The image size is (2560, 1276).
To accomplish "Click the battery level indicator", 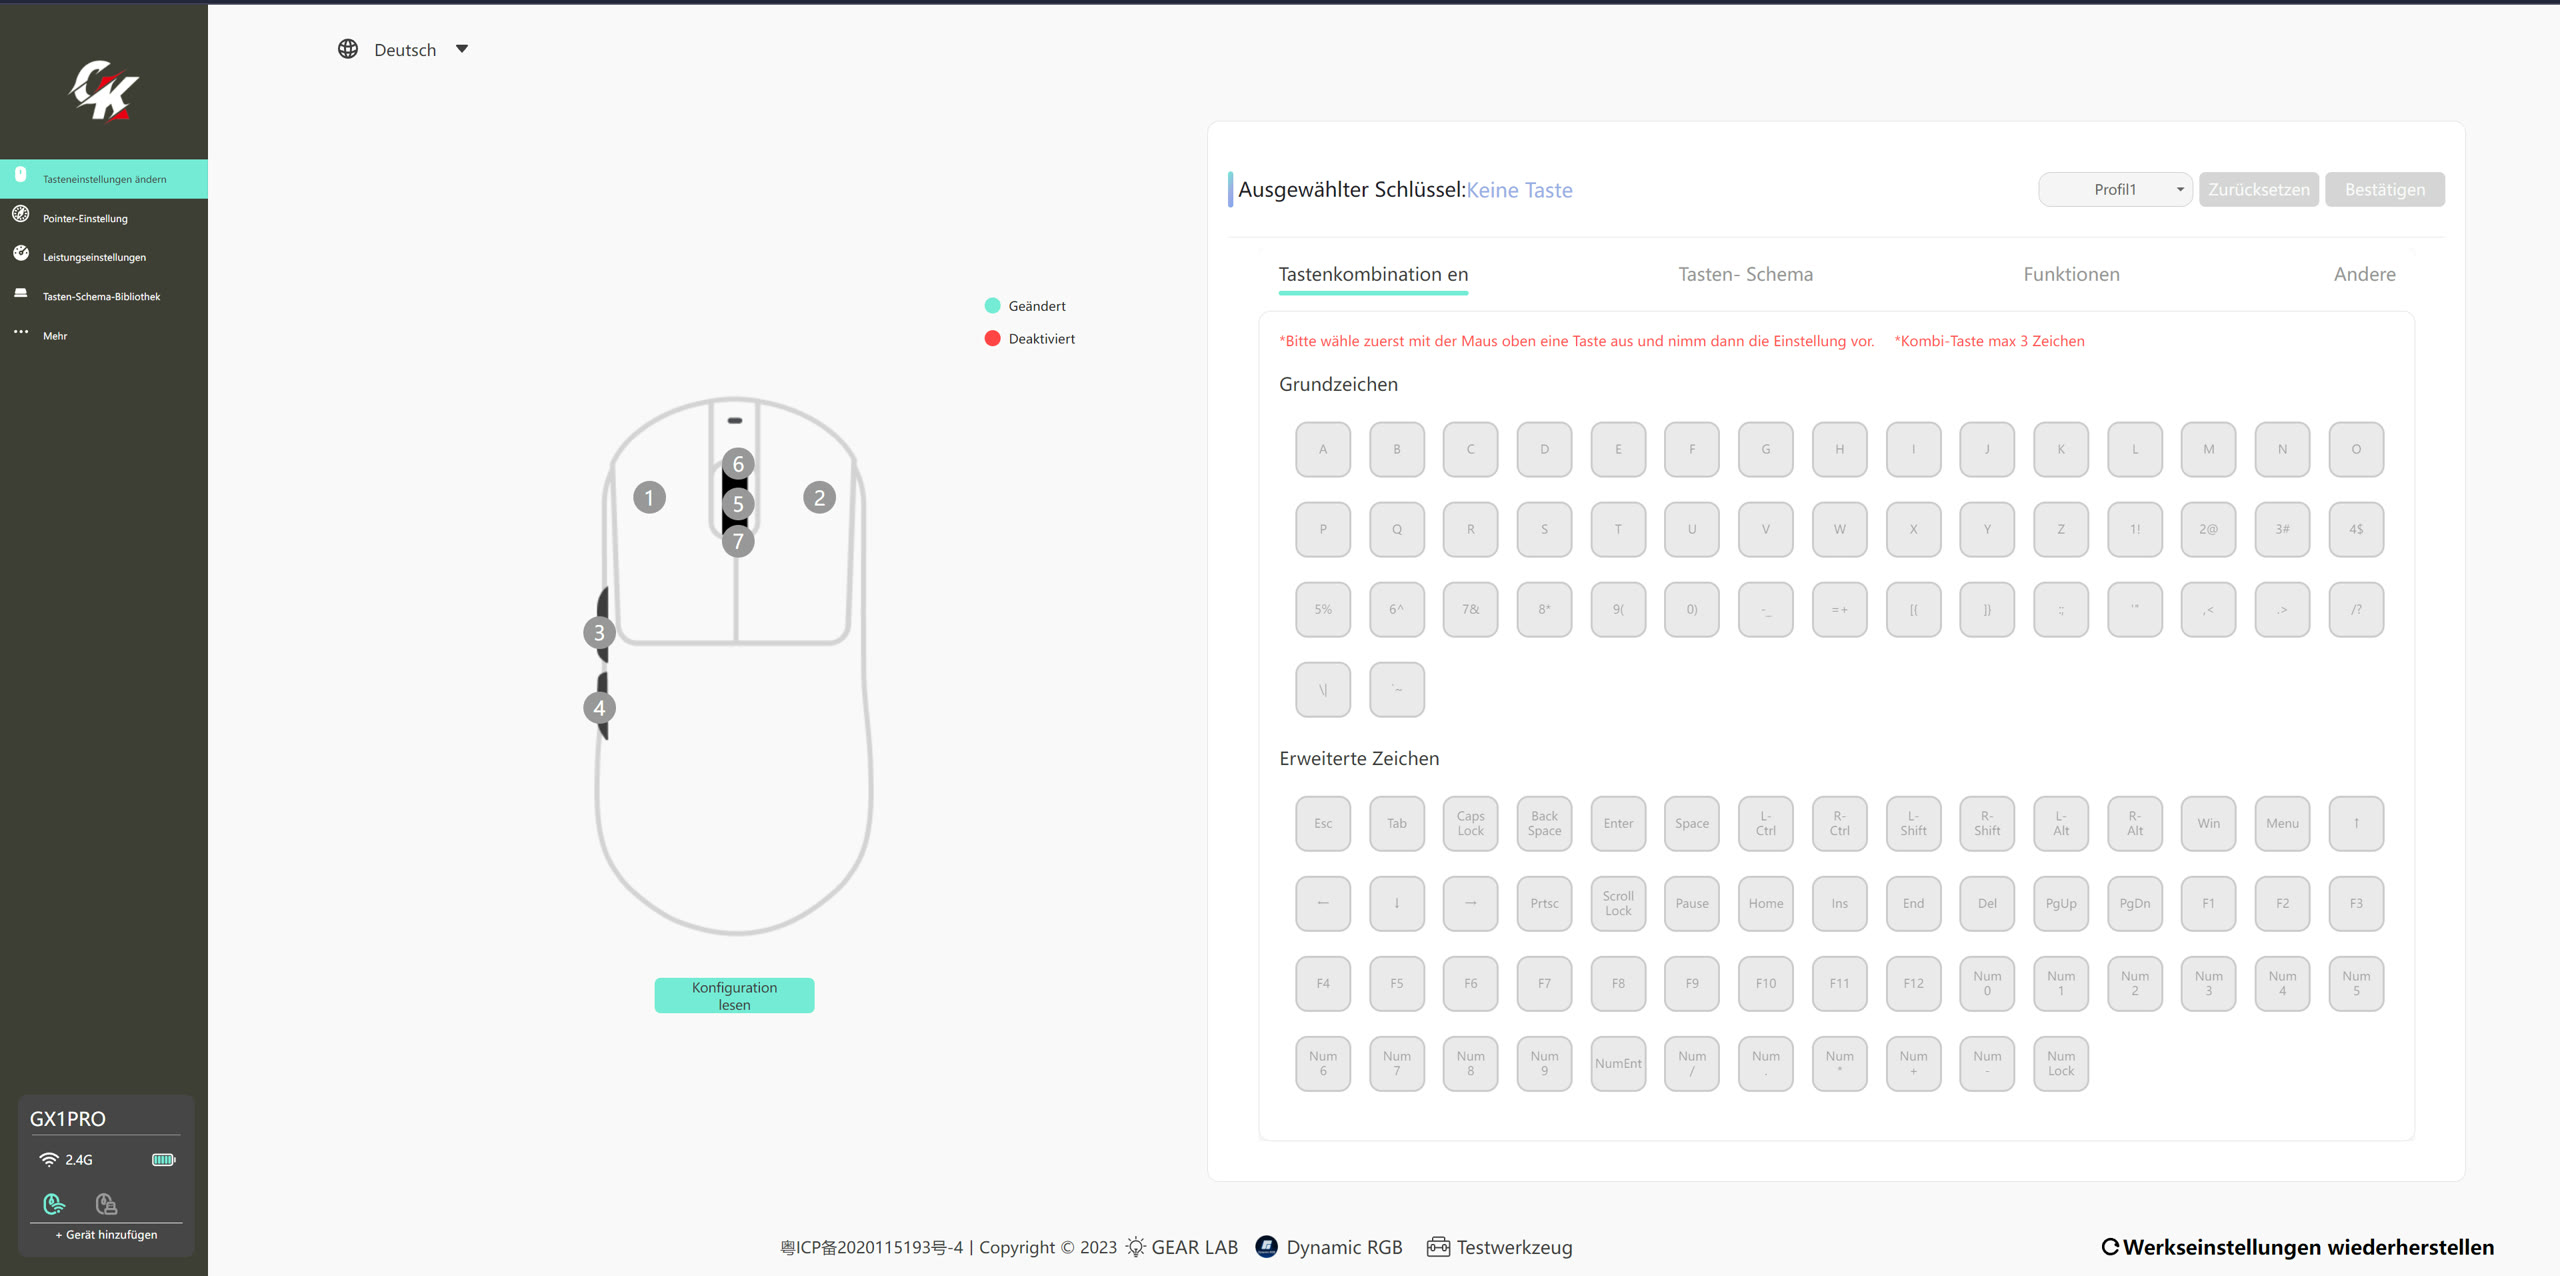I will pos(163,1160).
